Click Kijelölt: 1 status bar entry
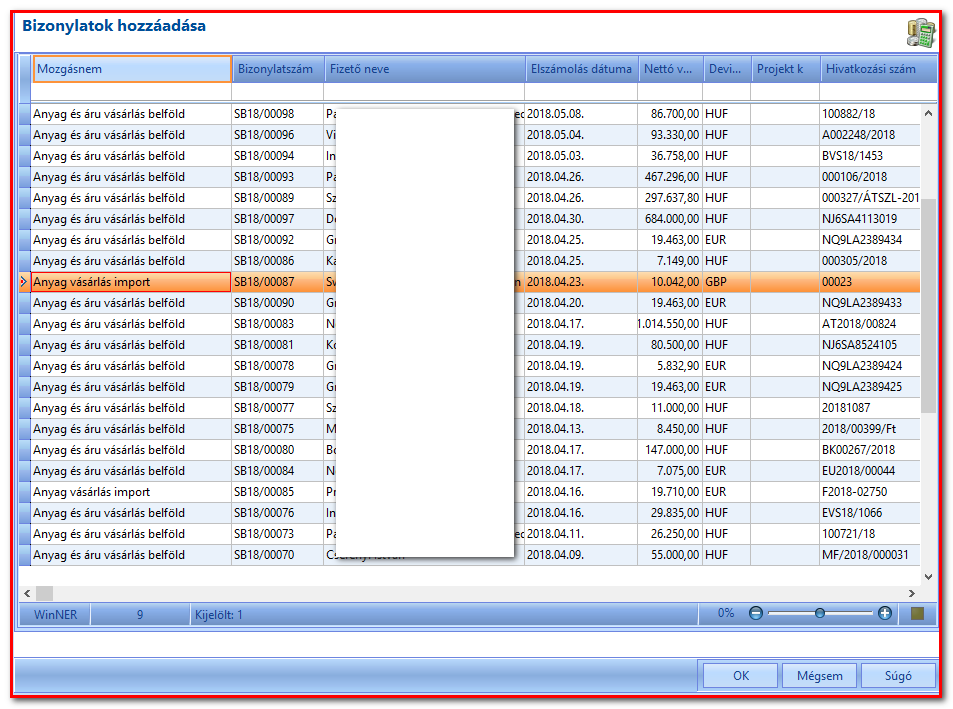 (x=218, y=614)
